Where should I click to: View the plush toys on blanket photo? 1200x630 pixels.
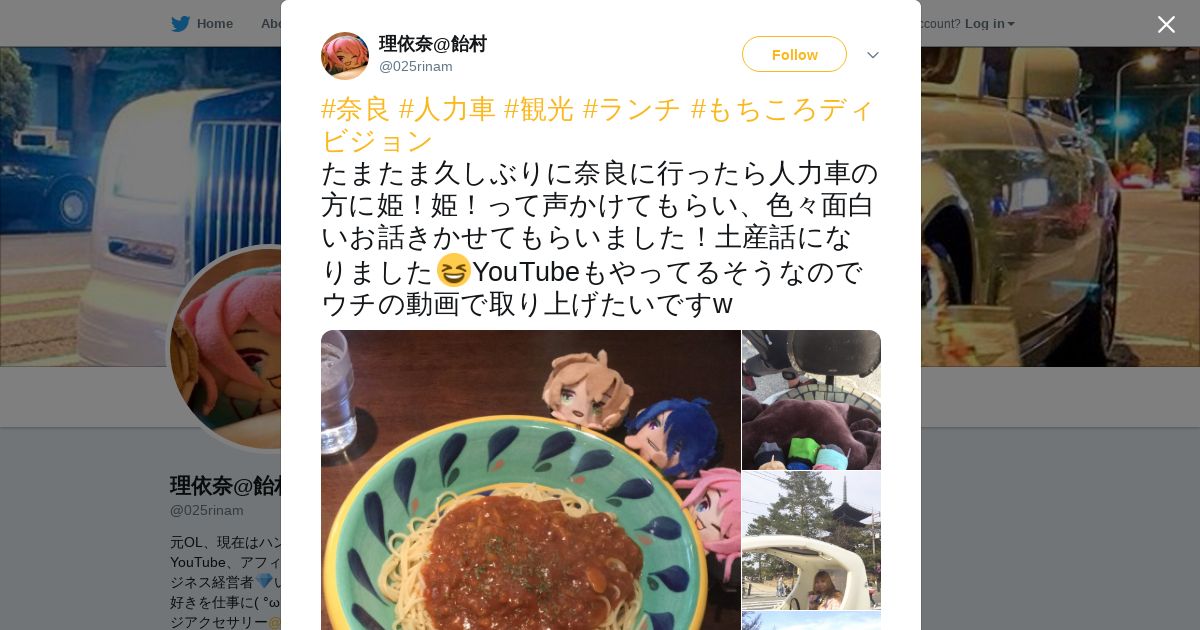811,400
